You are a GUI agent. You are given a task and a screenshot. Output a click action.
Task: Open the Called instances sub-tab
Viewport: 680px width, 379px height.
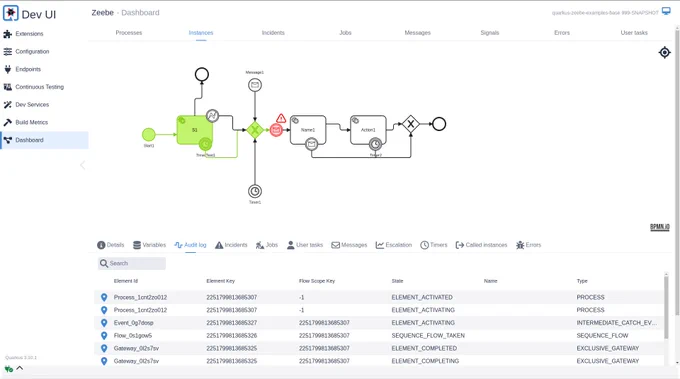pos(481,245)
